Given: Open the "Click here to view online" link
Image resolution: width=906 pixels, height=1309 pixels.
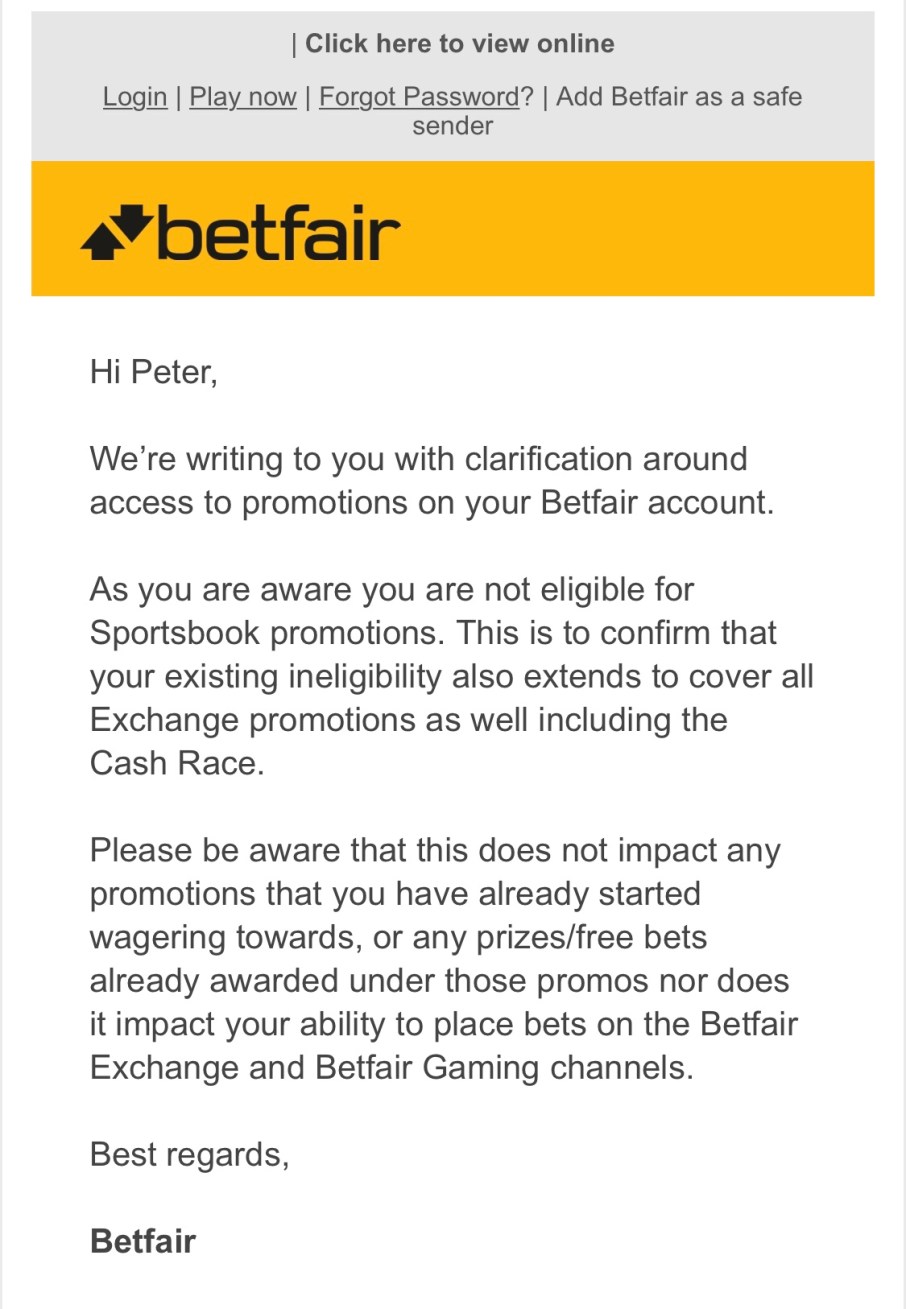Looking at the screenshot, I should (x=459, y=44).
